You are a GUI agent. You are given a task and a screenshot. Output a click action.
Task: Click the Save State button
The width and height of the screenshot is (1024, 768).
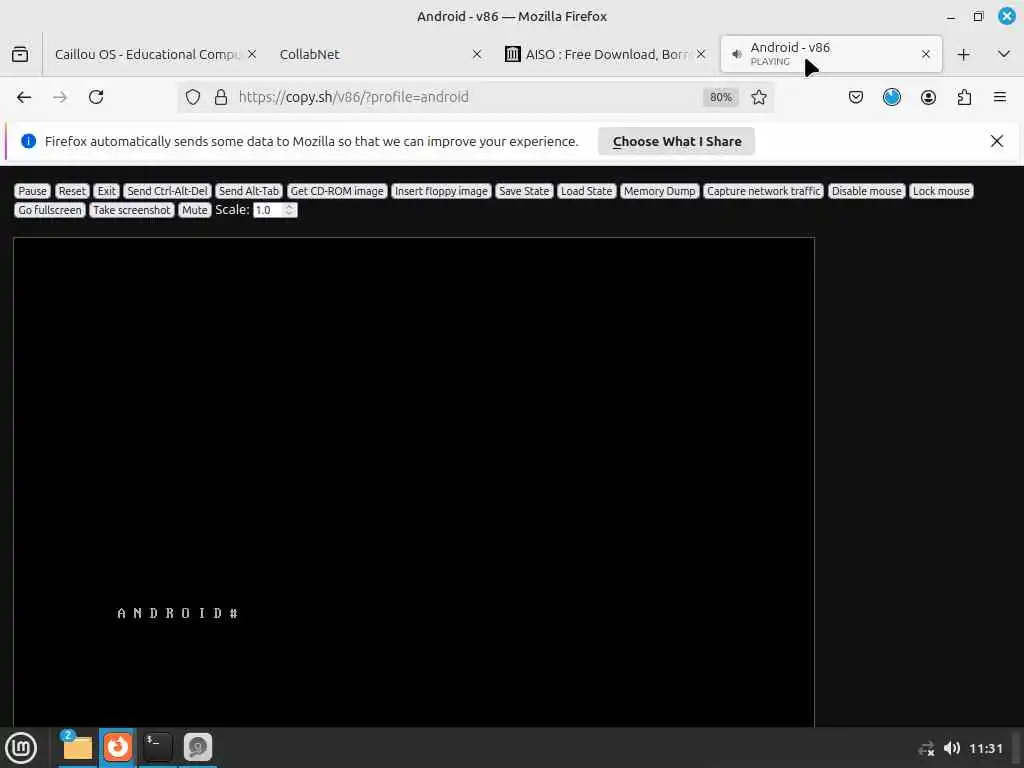point(524,191)
